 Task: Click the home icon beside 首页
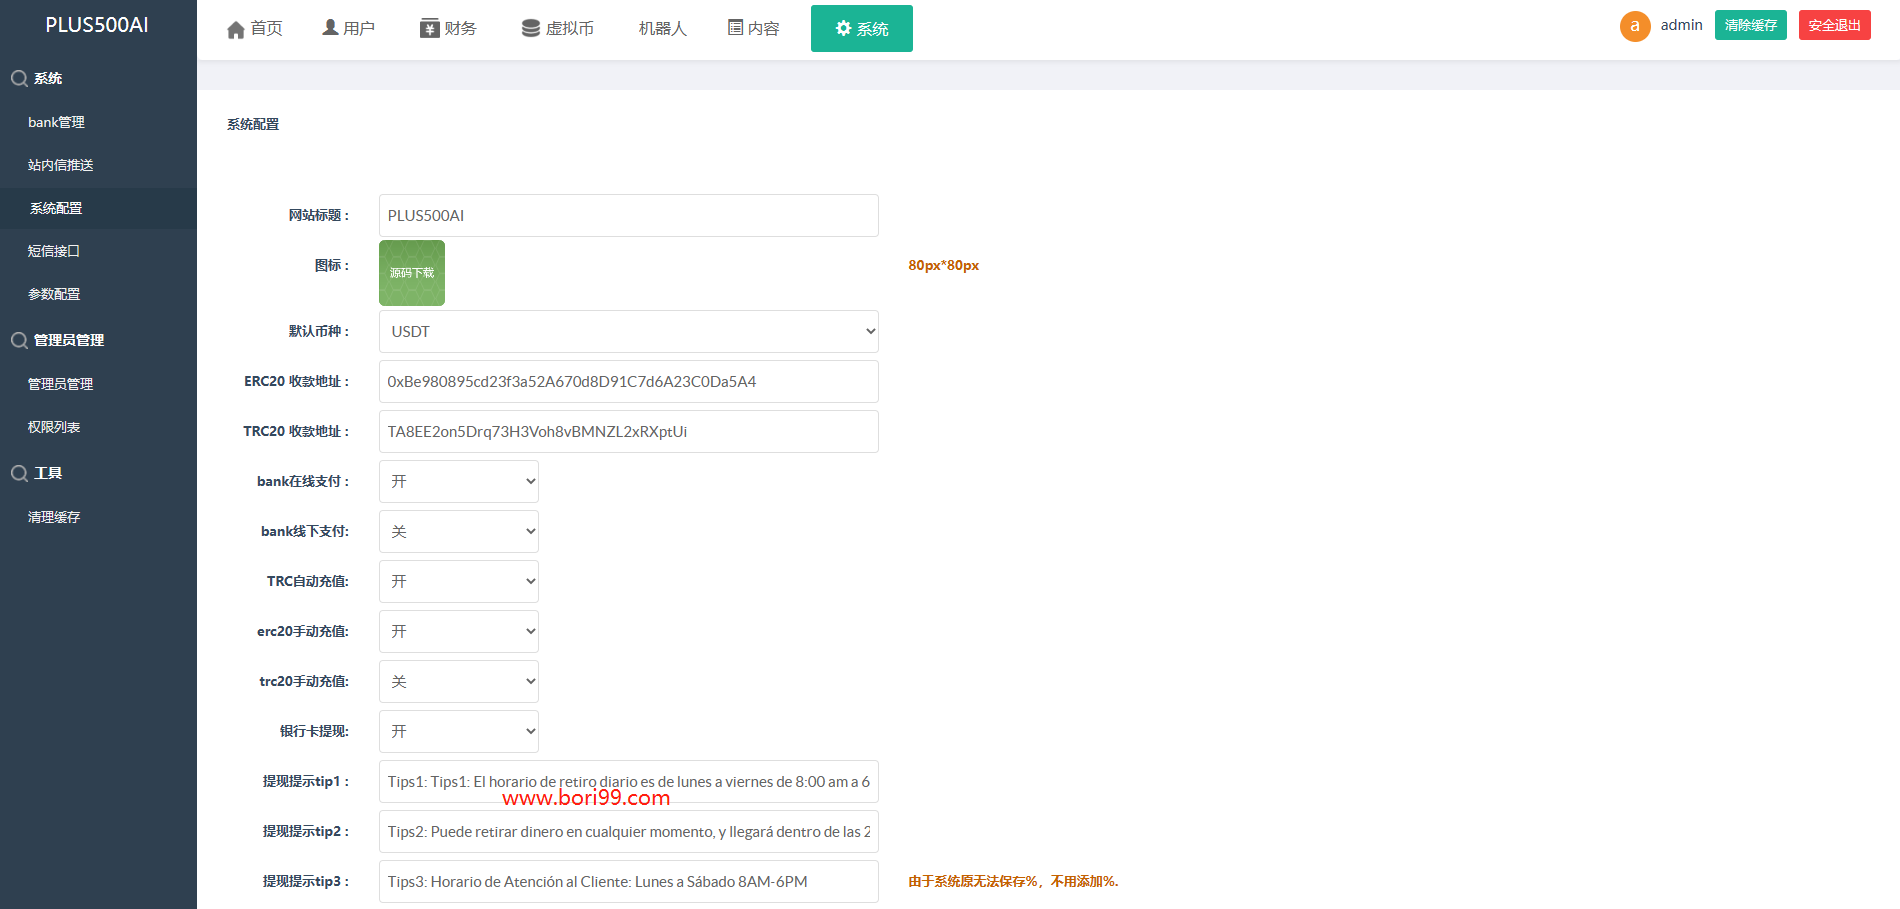[x=236, y=29]
